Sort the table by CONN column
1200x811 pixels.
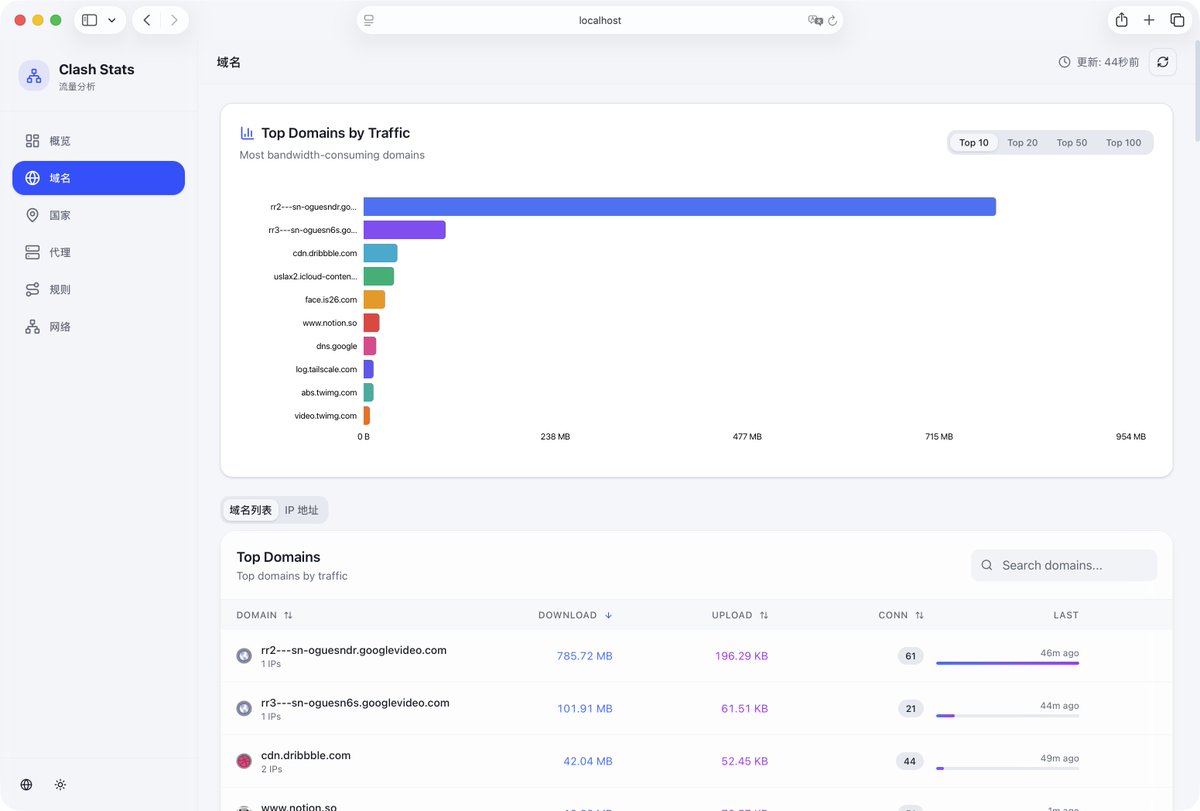pyautogui.click(x=901, y=615)
